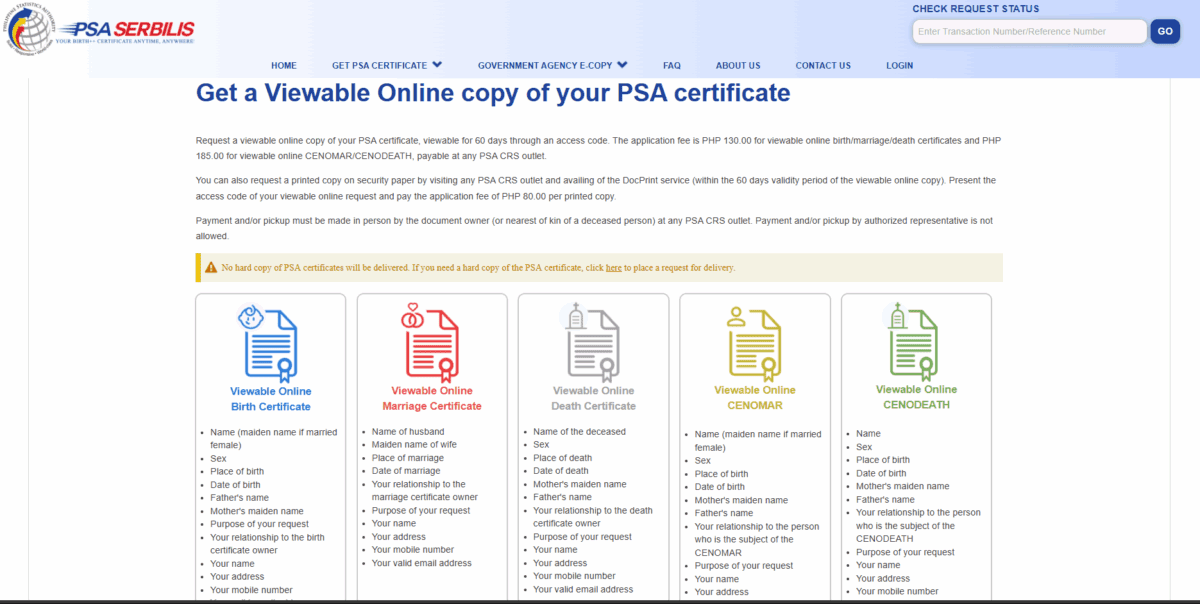Screen dimensions: 1200x604
Task: Click the warning triangle icon in notice
Action: 211,268
